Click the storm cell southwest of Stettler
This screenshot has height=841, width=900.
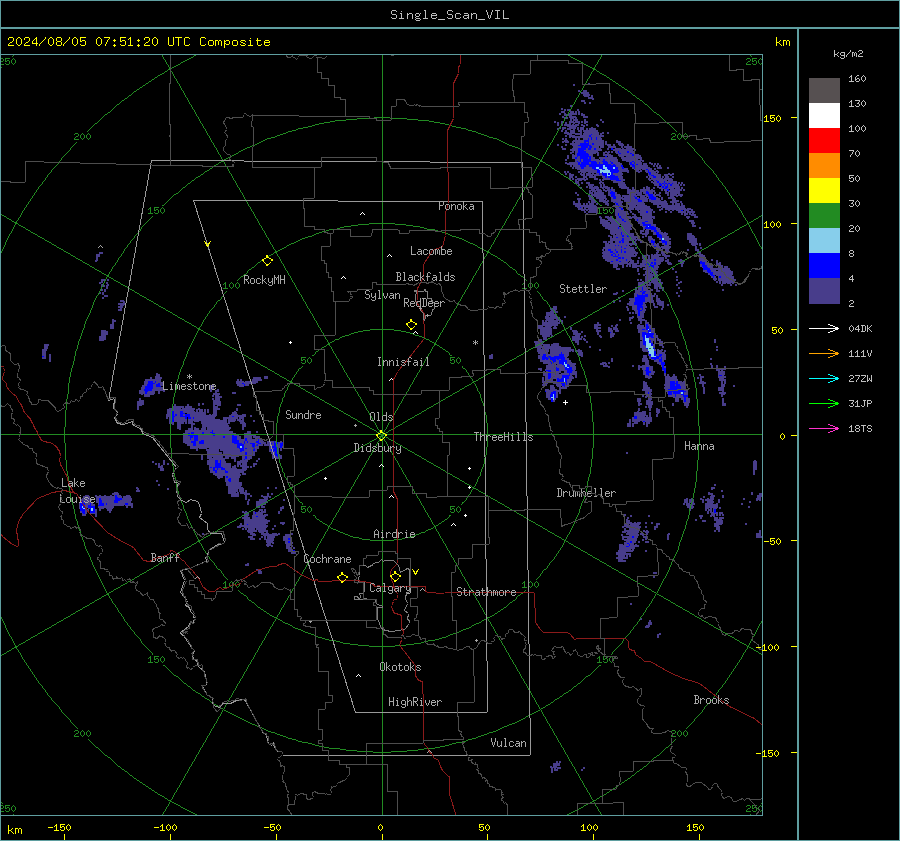coord(557,367)
